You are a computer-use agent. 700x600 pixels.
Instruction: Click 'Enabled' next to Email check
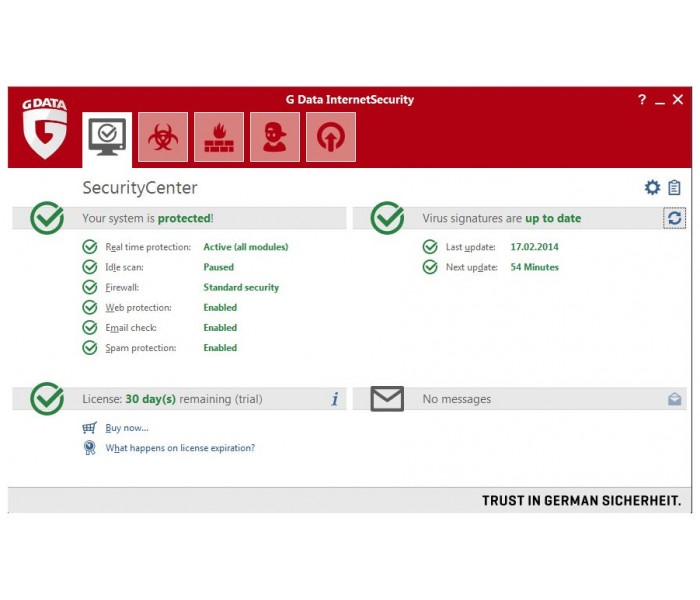220,327
